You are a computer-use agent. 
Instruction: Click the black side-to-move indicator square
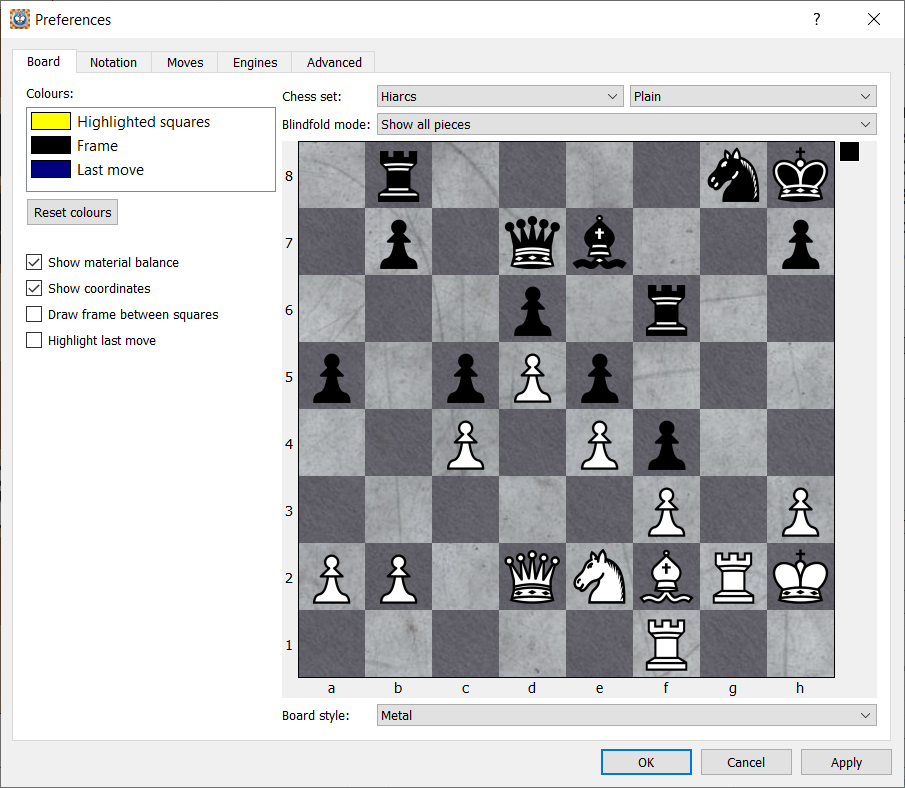pyautogui.click(x=849, y=151)
